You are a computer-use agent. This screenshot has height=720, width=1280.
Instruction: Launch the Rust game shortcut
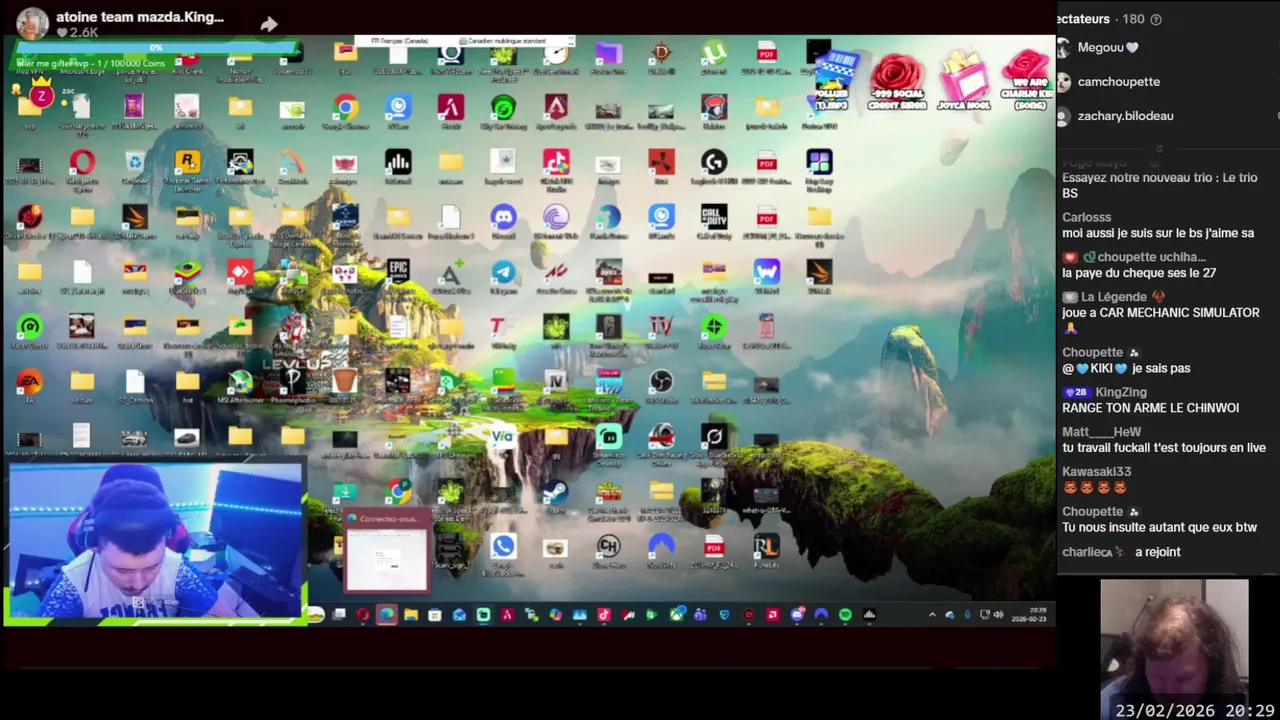661,162
